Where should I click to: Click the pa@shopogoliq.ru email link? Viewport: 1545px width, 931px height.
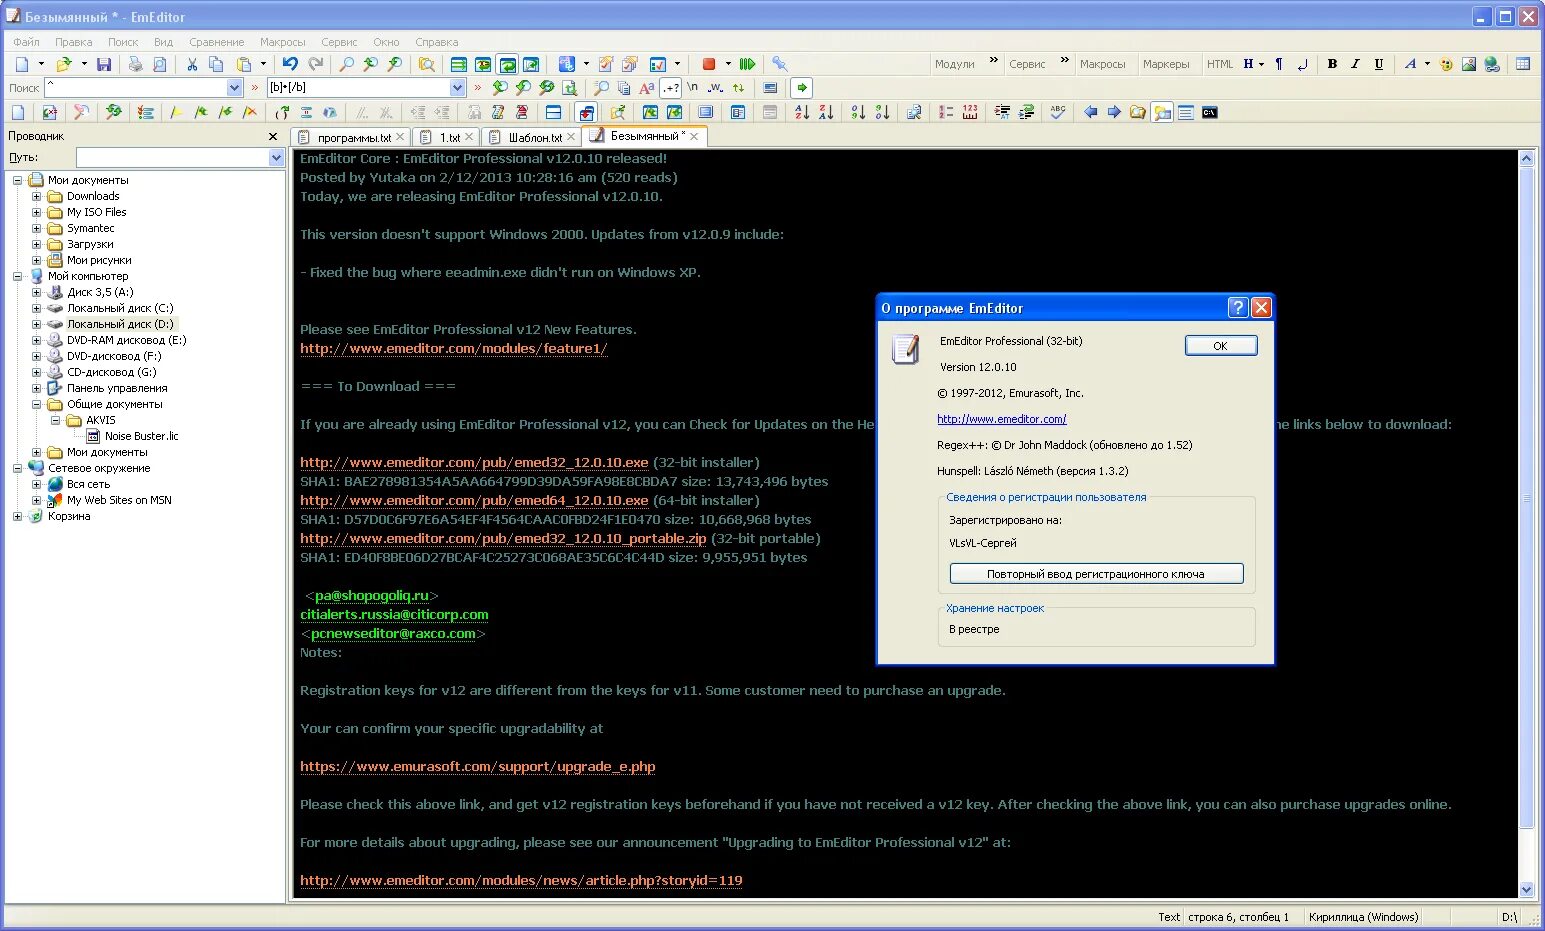371,596
